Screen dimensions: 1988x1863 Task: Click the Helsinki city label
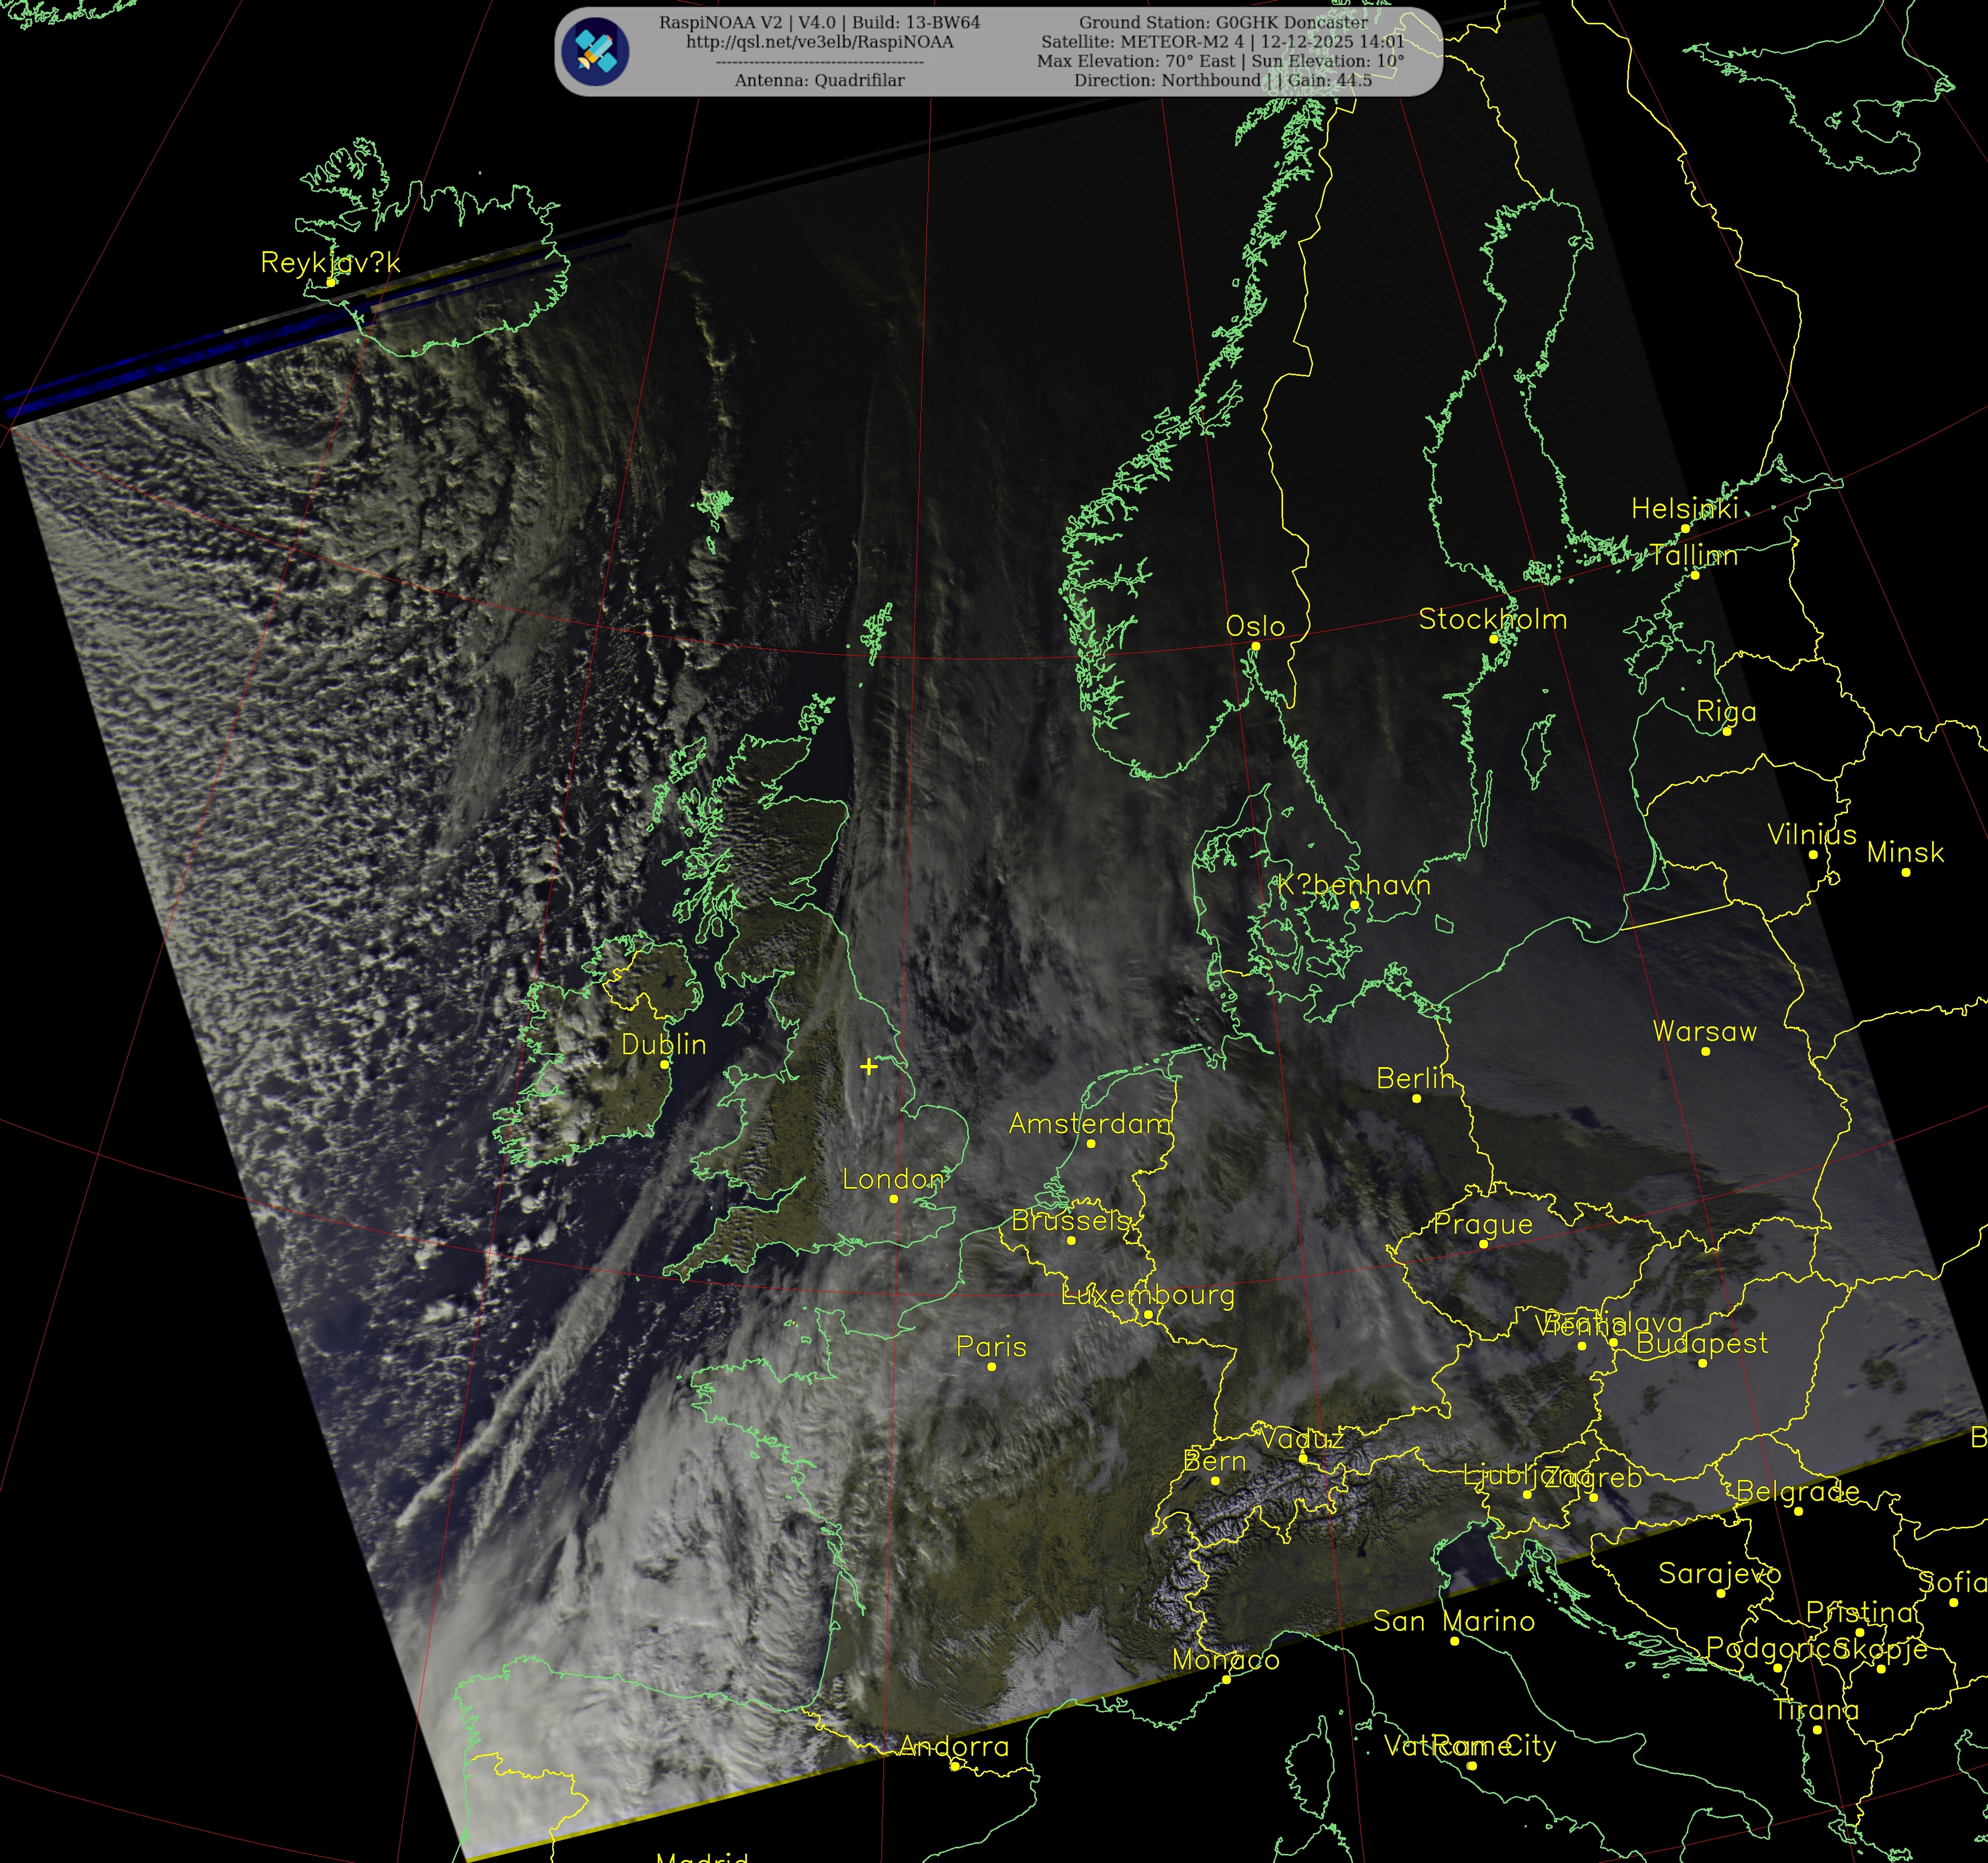[x=1684, y=509]
